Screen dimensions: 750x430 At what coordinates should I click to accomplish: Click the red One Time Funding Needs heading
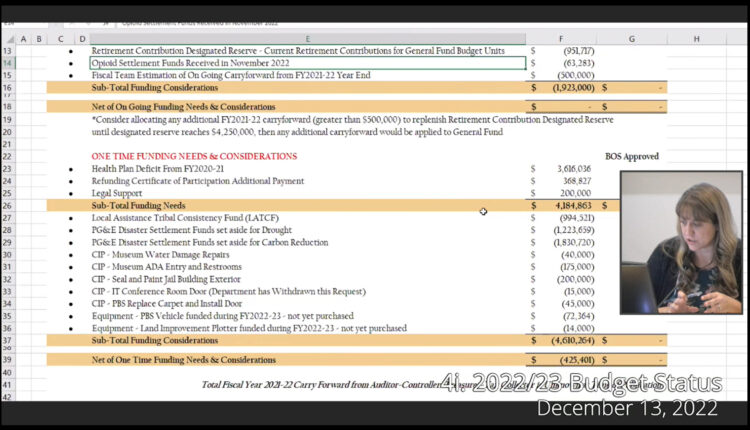[x=194, y=157]
